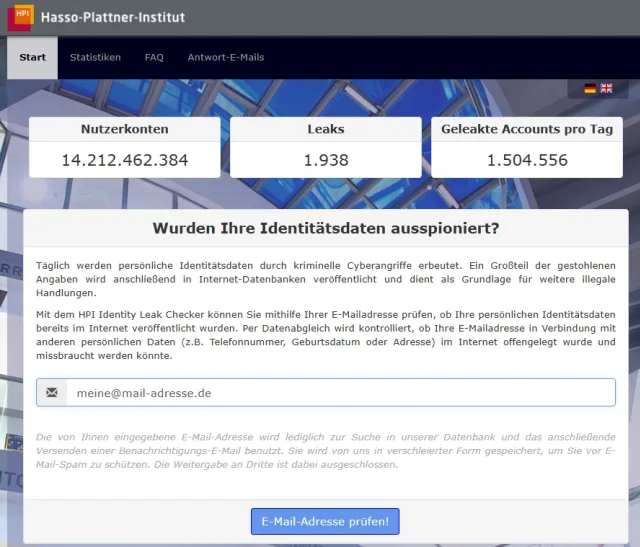Screen dimensions: 640x547
Task: Click the Wurden Ihre Identitätsdaten ausspioniert? heading
Action: tap(326, 228)
